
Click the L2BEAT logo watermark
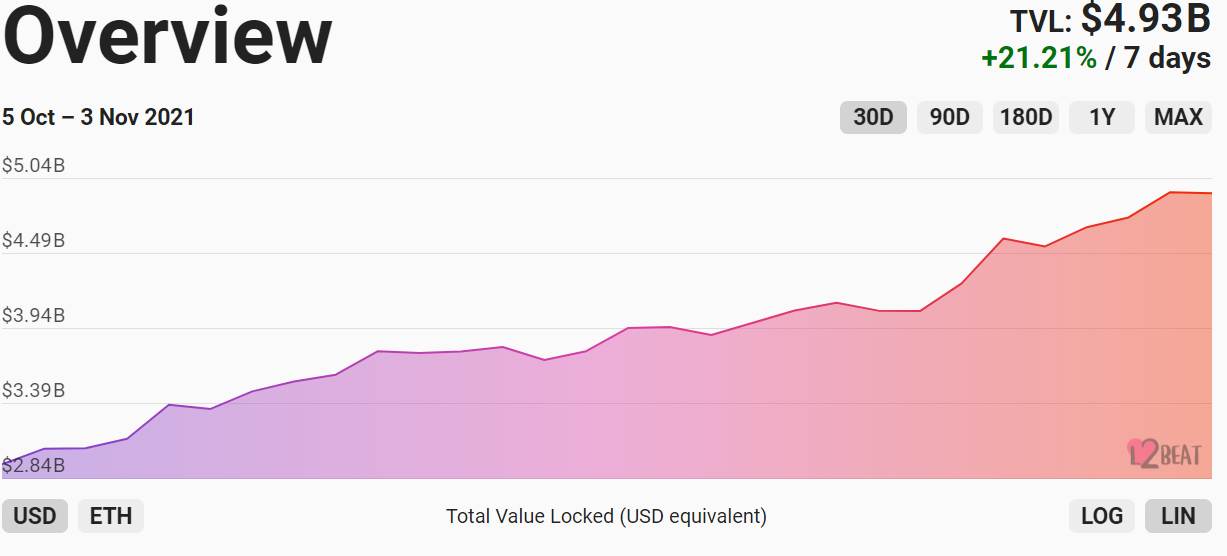[1162, 453]
